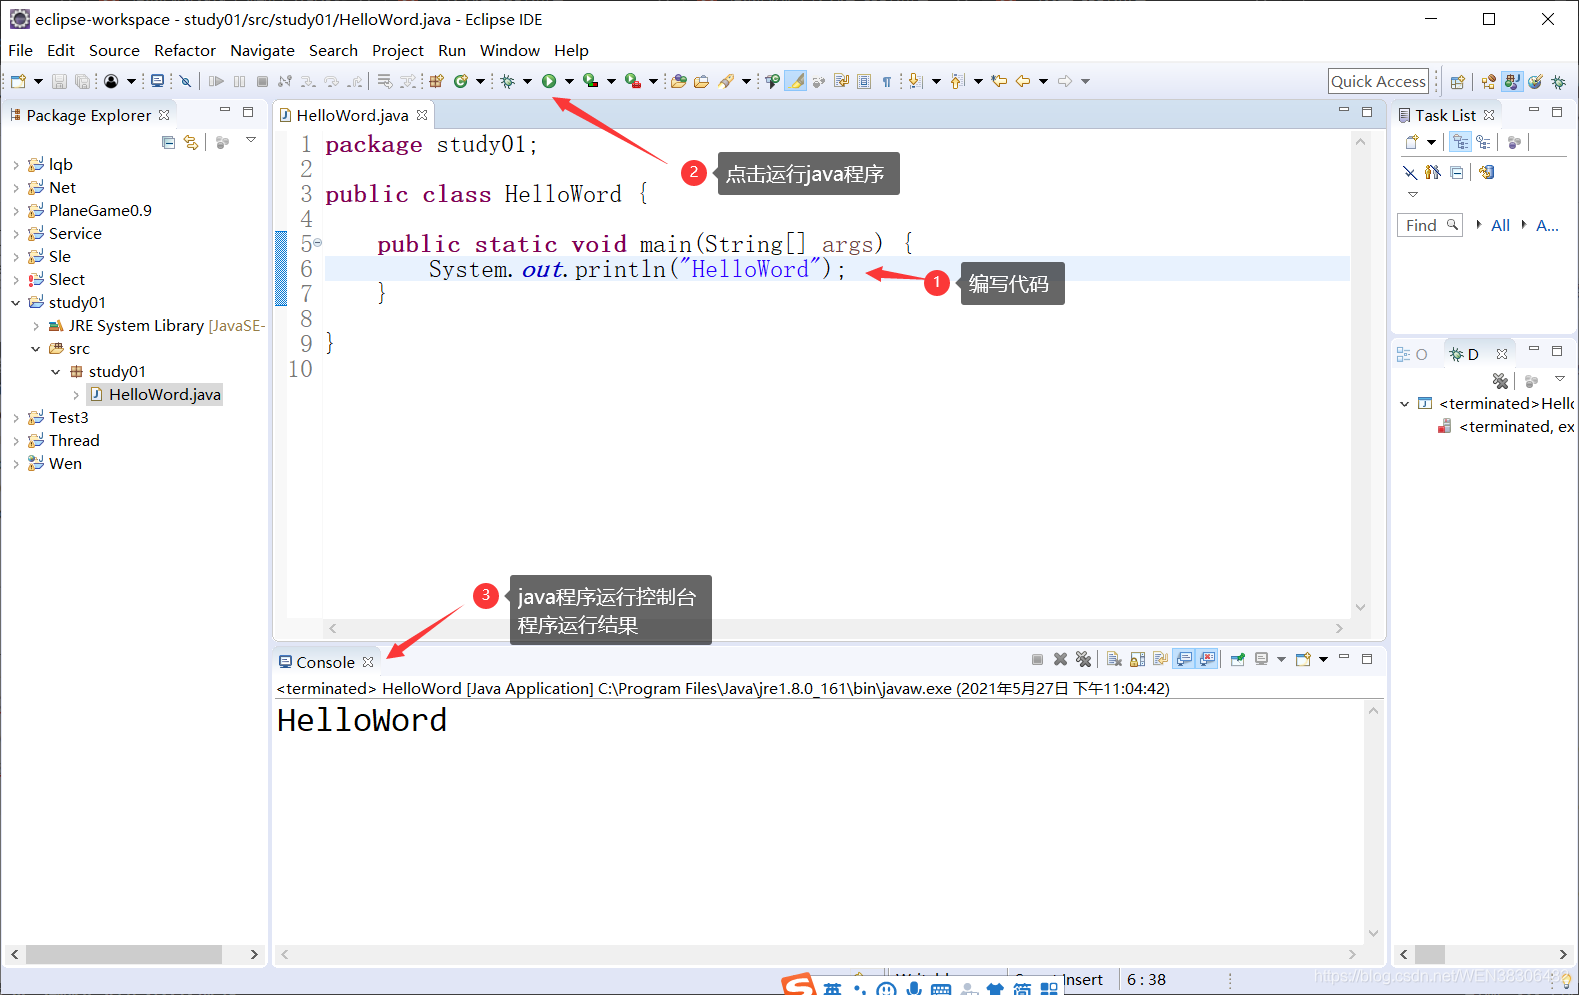1579x995 pixels.
Task: Click the Back navigation arrow
Action: point(1023,81)
